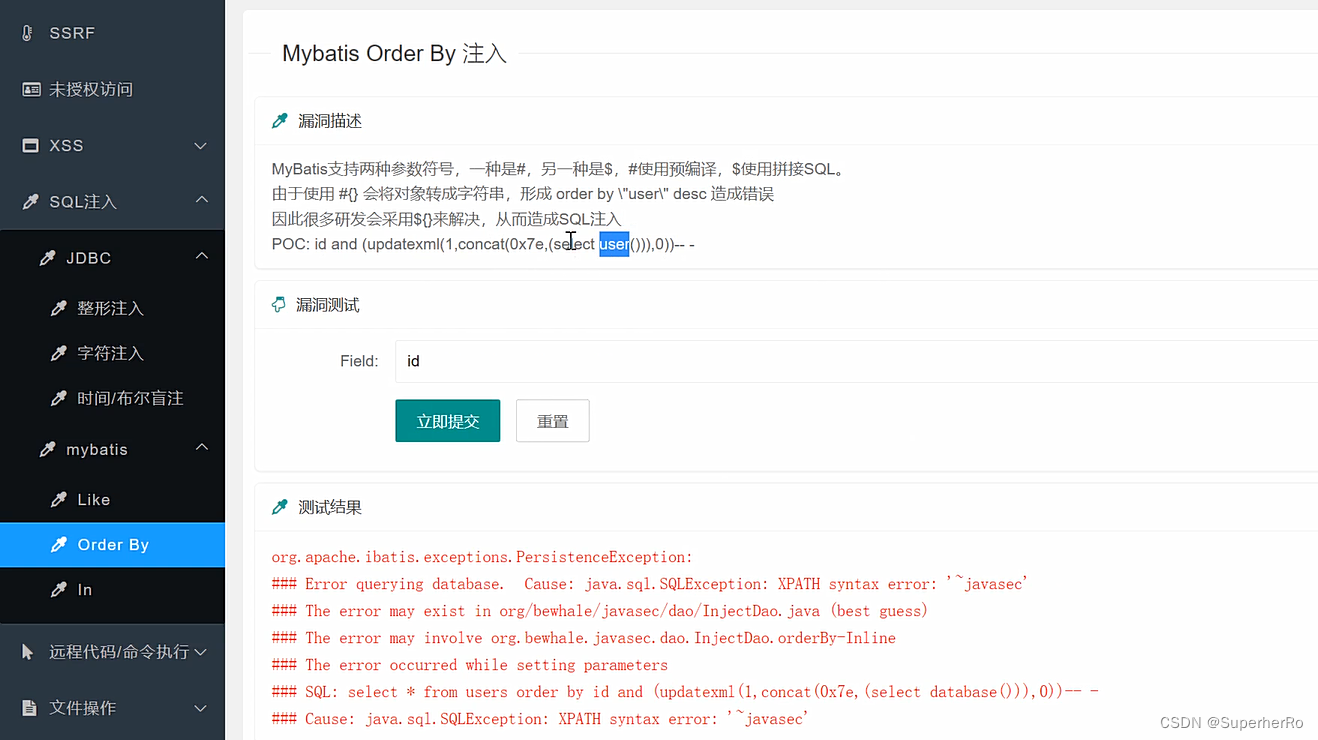Image resolution: width=1318 pixels, height=740 pixels.
Task: Collapse the JDBC submenu chevron
Action: point(201,256)
